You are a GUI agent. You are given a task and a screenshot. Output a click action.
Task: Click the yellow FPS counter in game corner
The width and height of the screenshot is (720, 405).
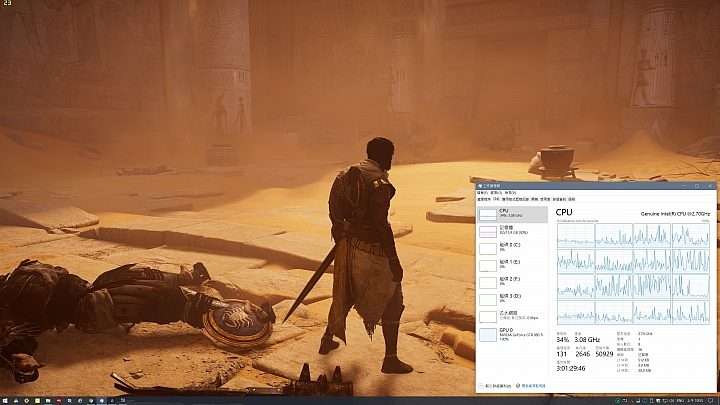click(x=7, y=3)
